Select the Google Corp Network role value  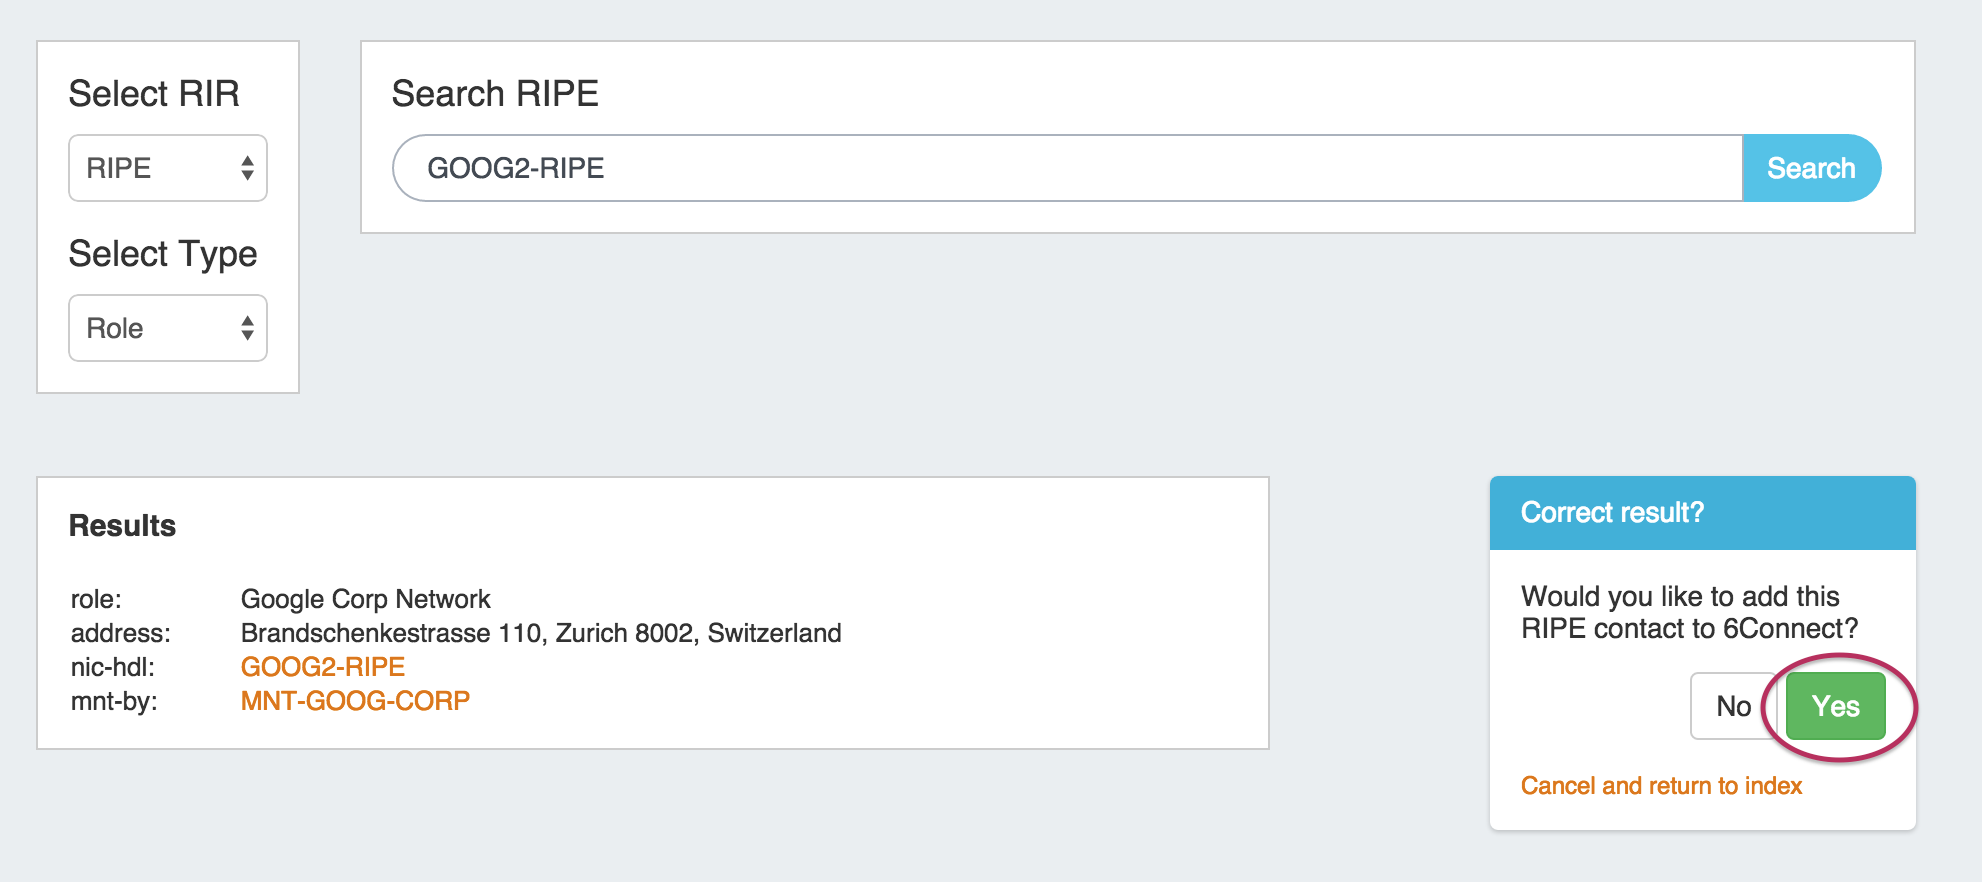point(365,599)
